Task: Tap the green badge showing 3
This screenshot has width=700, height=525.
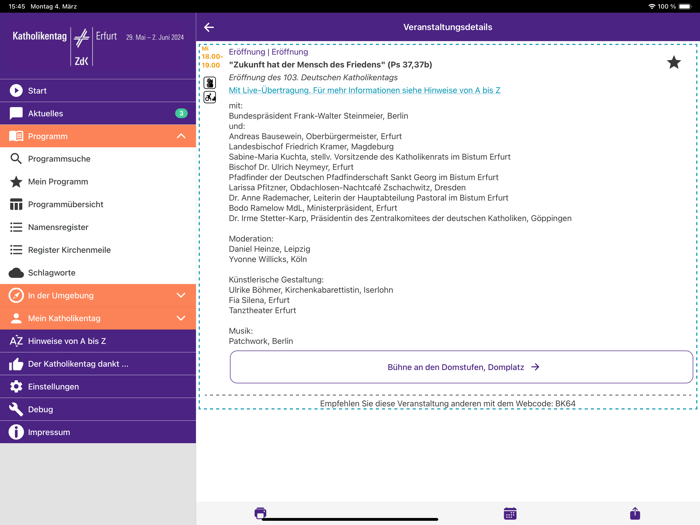Action: [x=181, y=113]
